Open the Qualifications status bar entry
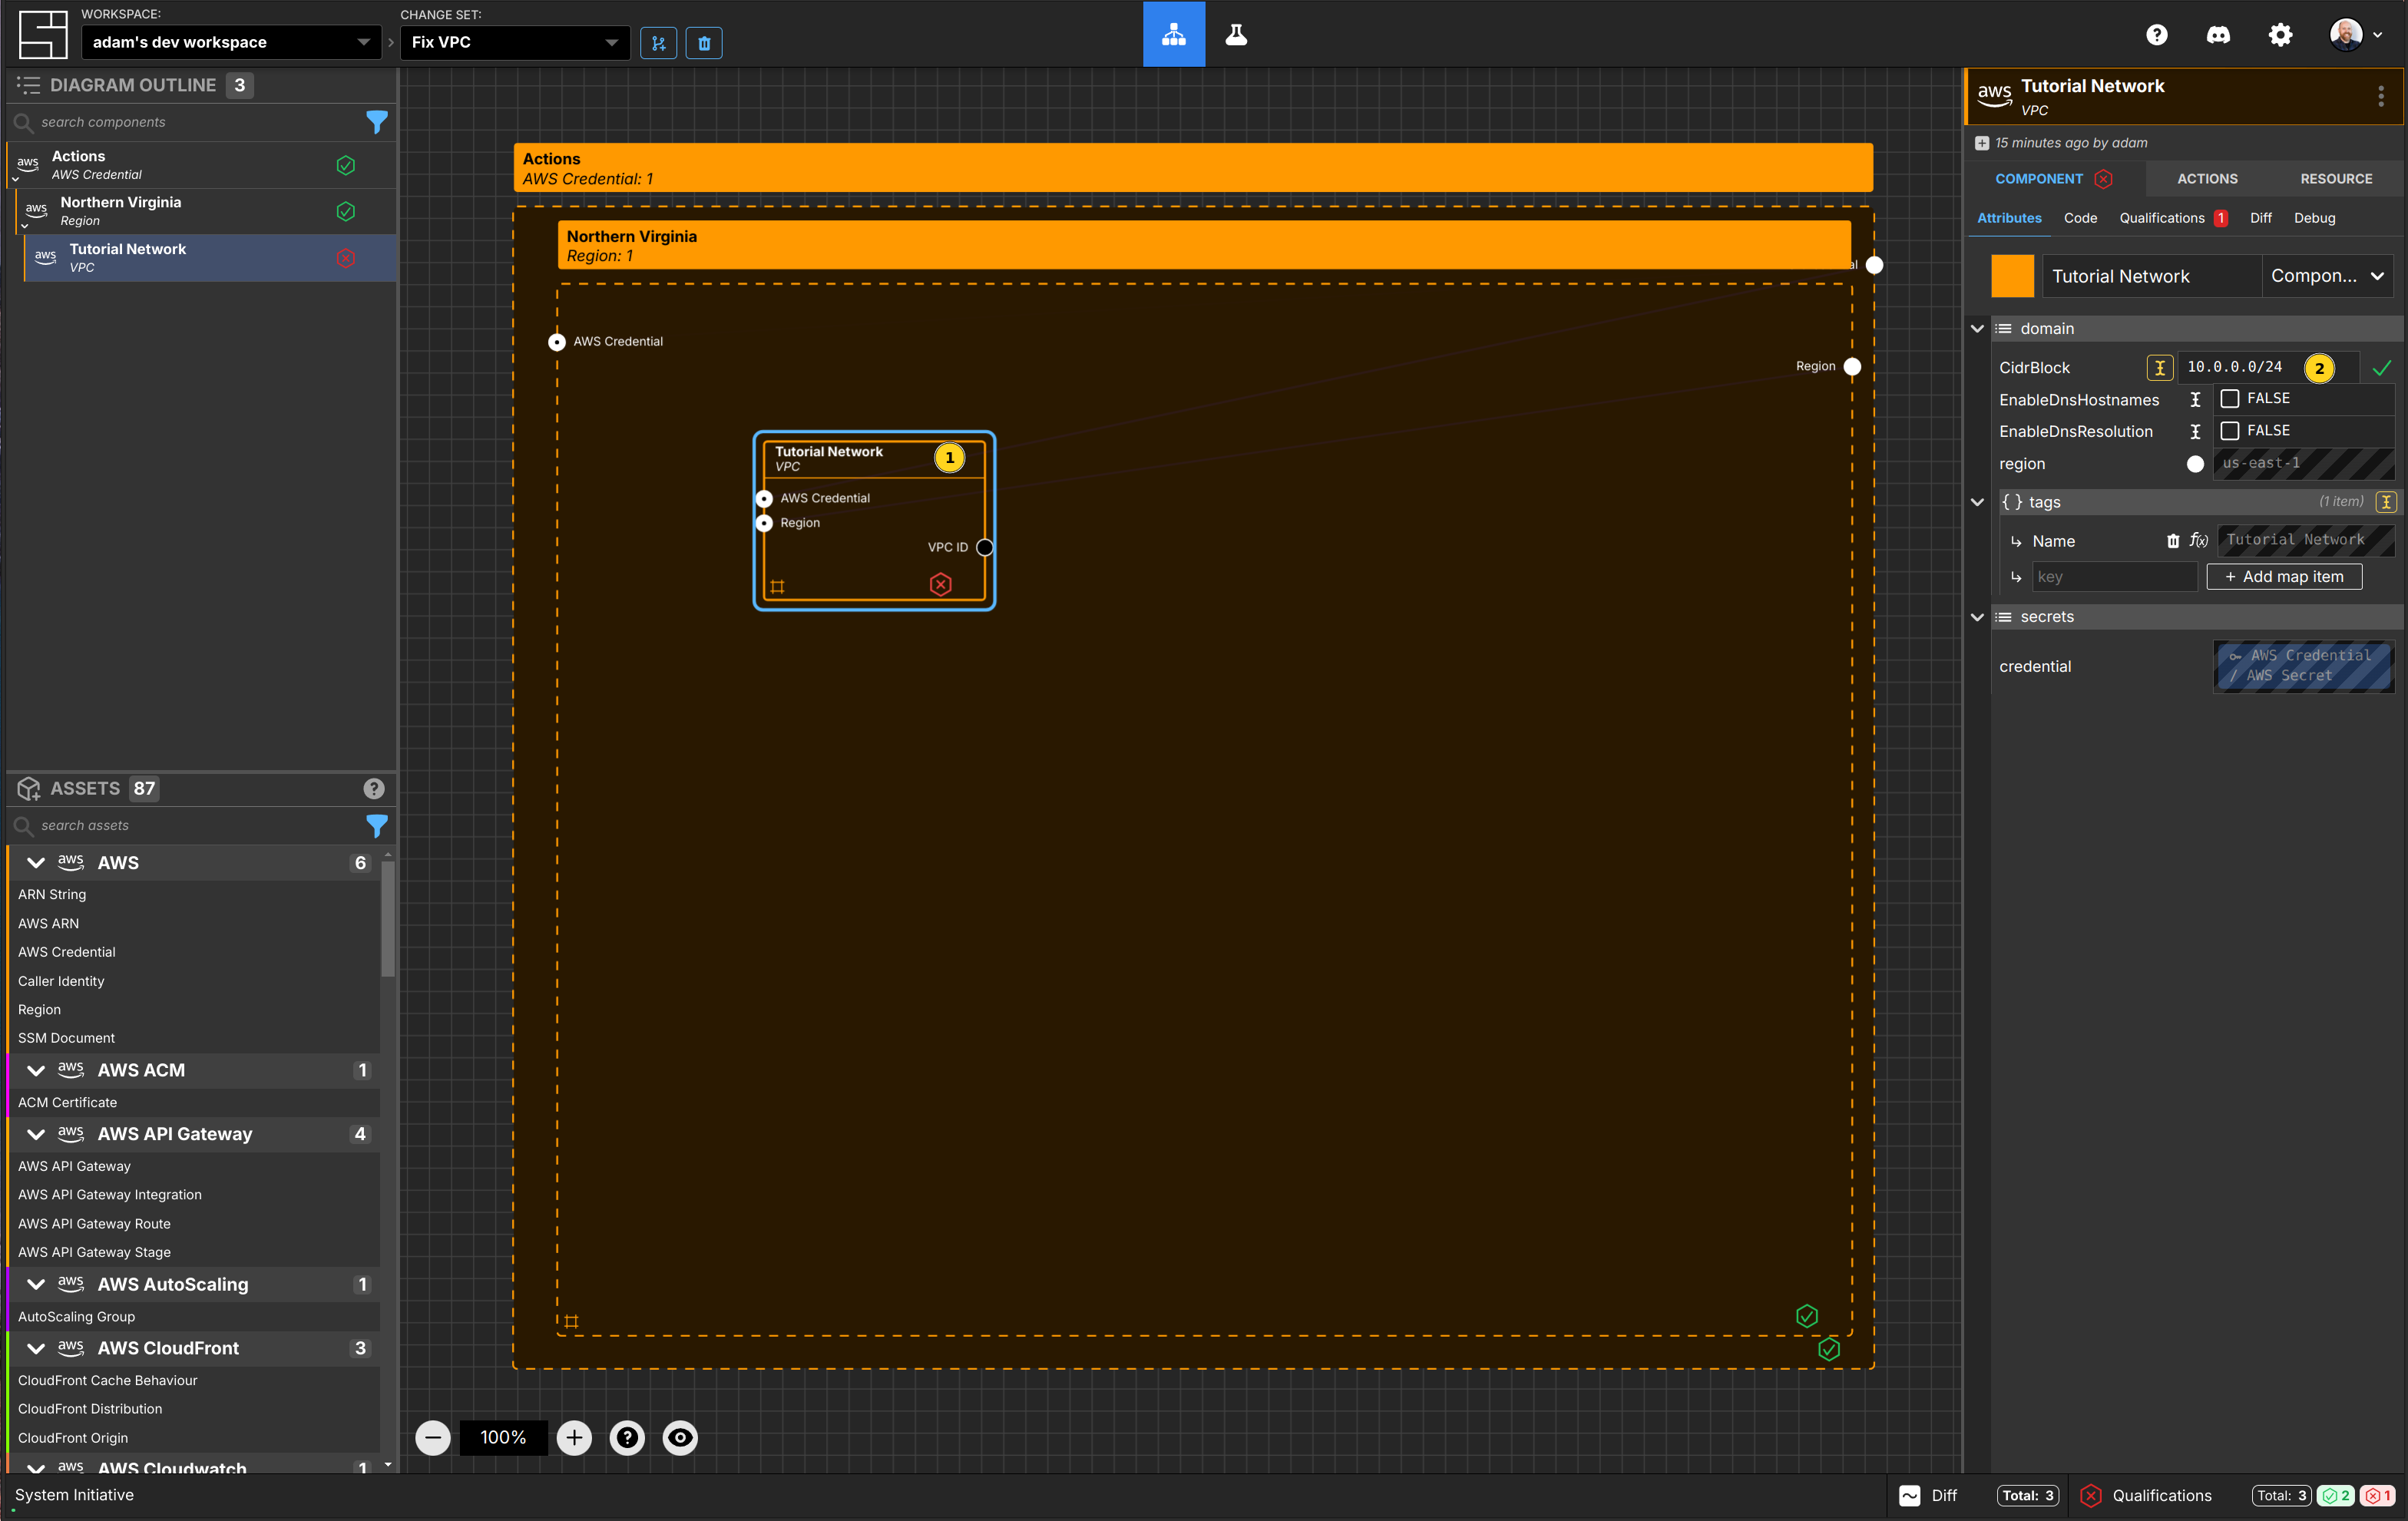The width and height of the screenshot is (2408, 1521). [2237, 1496]
